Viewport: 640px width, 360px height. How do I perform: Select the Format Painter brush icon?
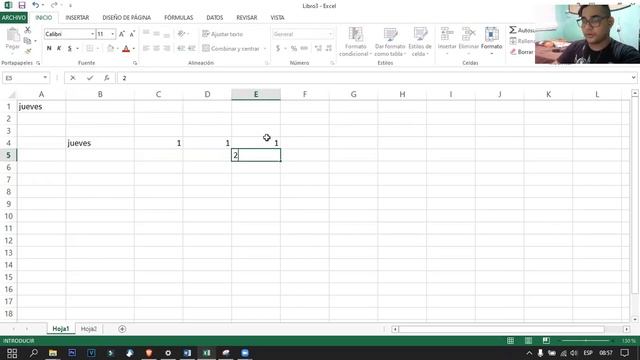click(x=27, y=51)
